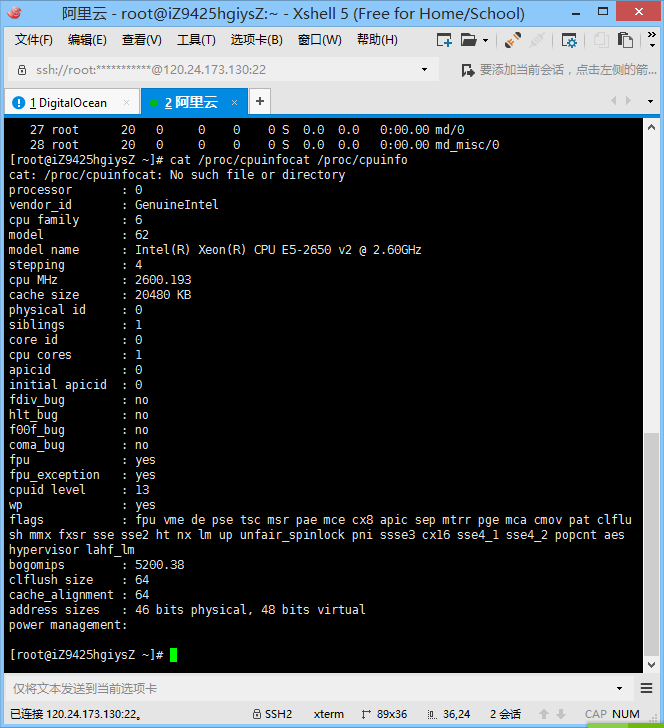
Task: Click the model name Xeon E5-2650 line
Action: point(215,250)
